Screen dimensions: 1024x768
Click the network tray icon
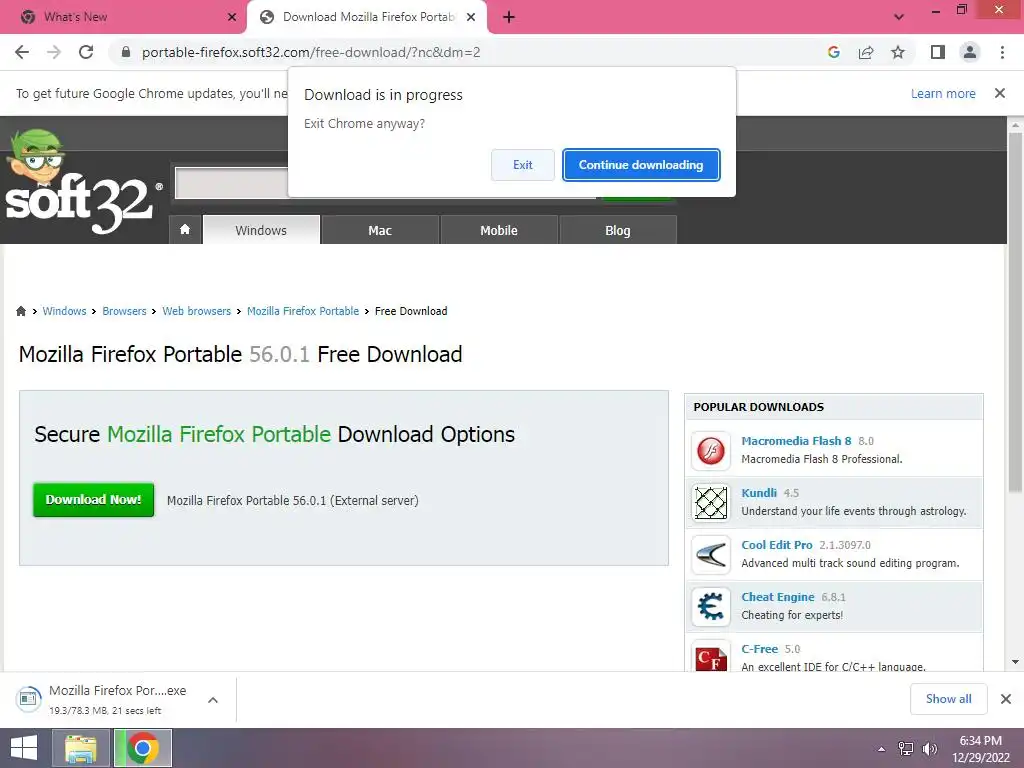click(906, 749)
